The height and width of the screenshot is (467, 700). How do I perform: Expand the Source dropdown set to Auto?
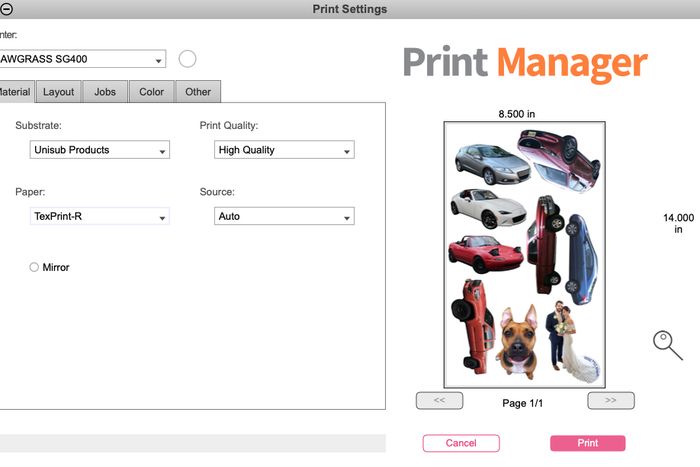[x=284, y=216]
